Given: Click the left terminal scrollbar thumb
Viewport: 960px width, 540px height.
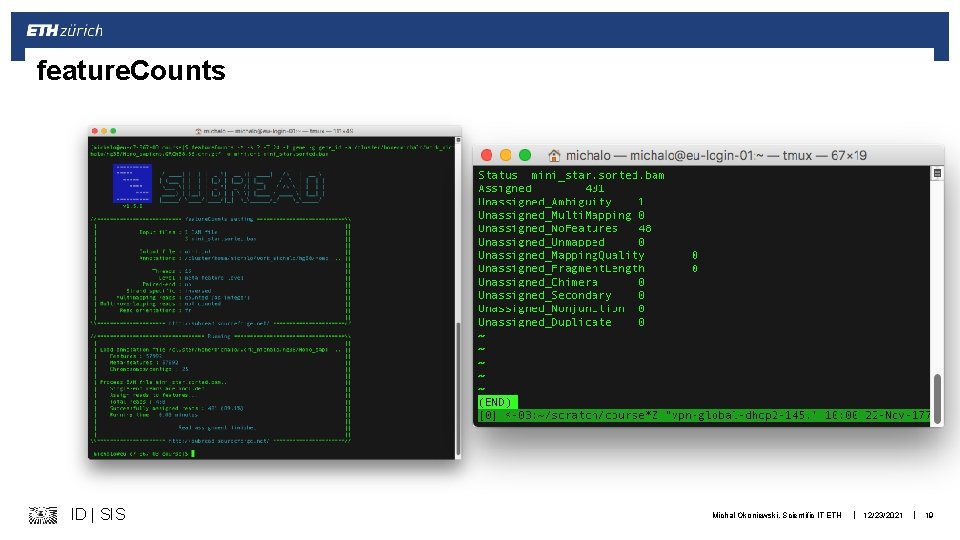Looking at the screenshot, I should coord(458,389).
